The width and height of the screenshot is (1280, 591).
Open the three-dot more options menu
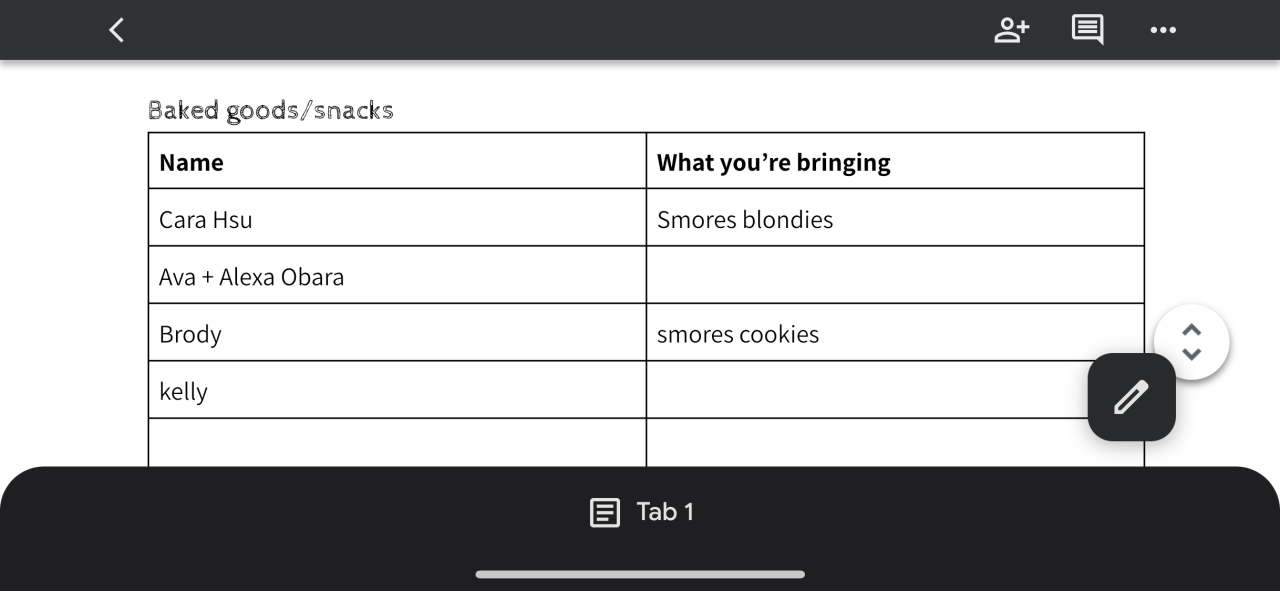[x=1163, y=30]
